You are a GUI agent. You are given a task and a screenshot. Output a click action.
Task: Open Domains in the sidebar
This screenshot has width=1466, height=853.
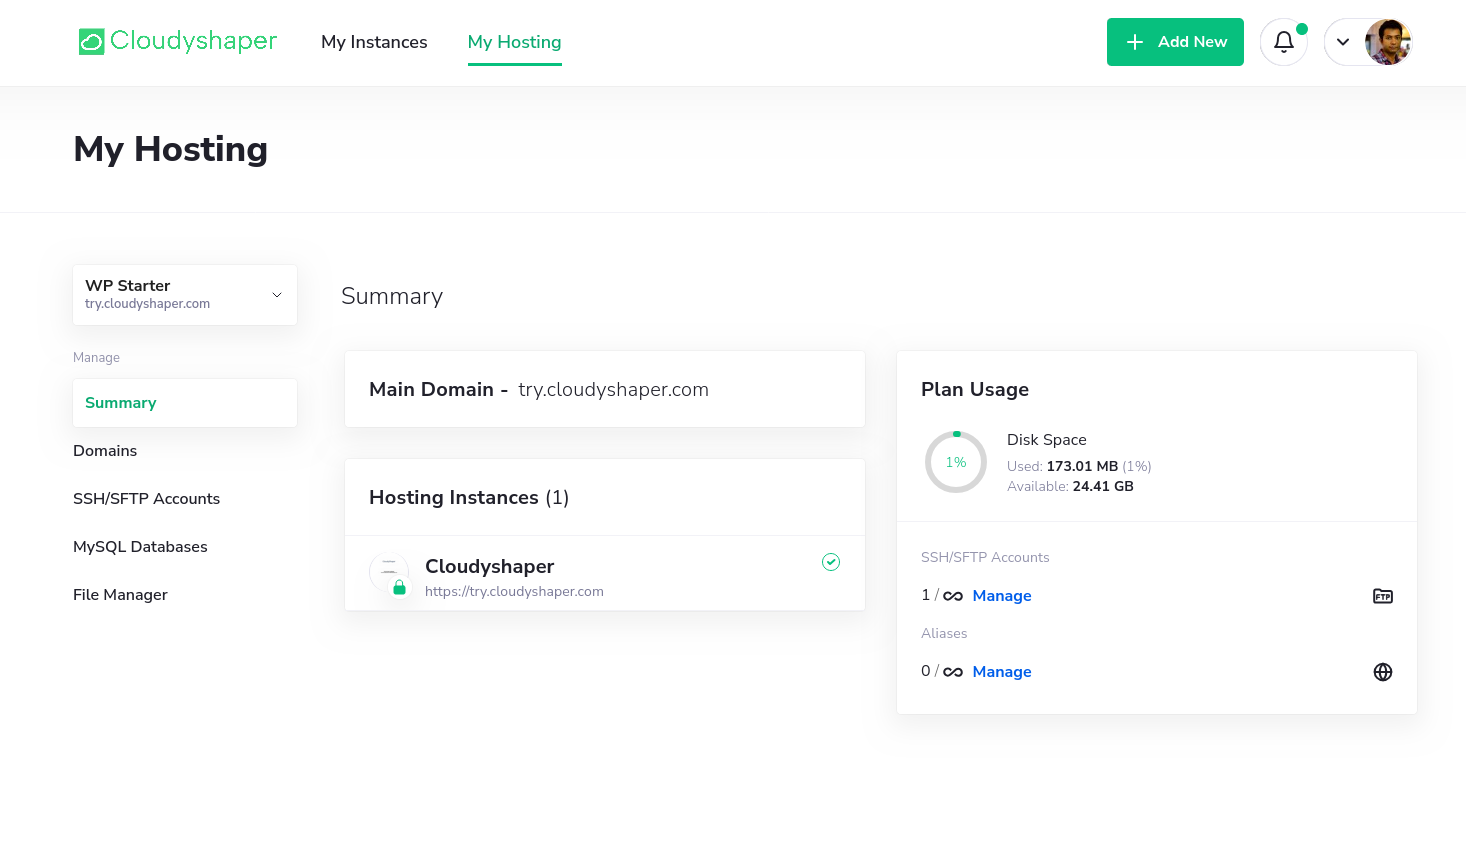[105, 451]
